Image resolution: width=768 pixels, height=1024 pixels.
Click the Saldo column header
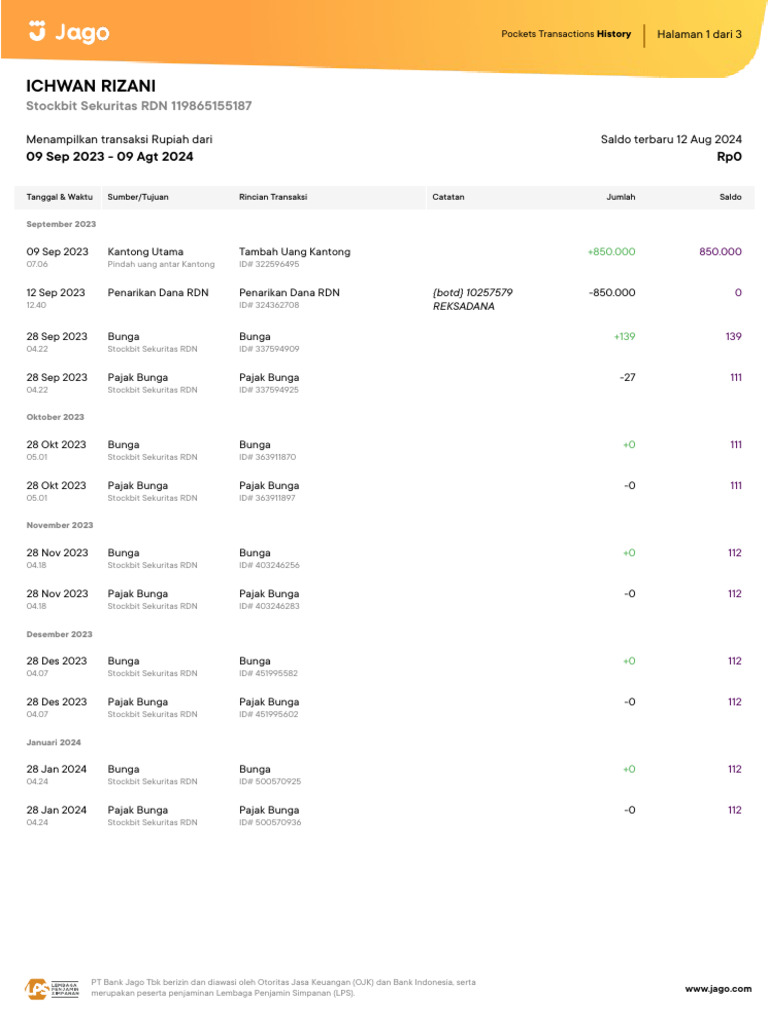pos(730,197)
